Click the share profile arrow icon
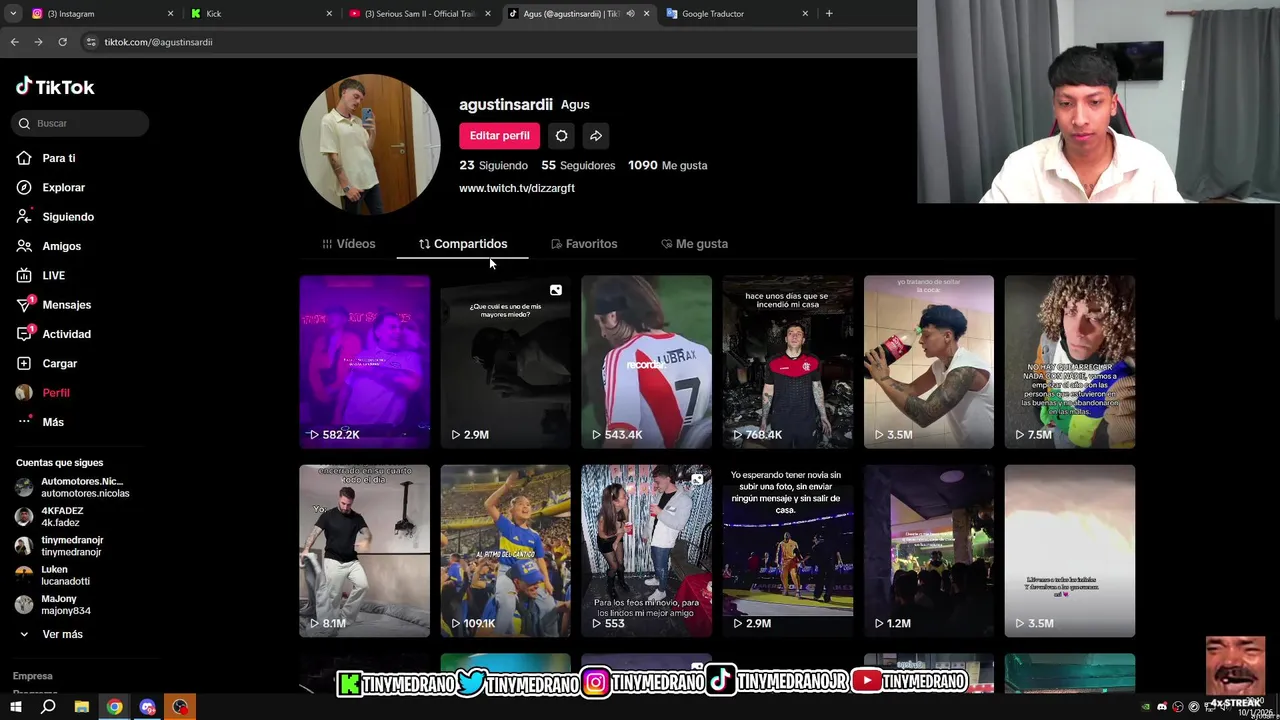This screenshot has height=720, width=1280. pyautogui.click(x=596, y=136)
